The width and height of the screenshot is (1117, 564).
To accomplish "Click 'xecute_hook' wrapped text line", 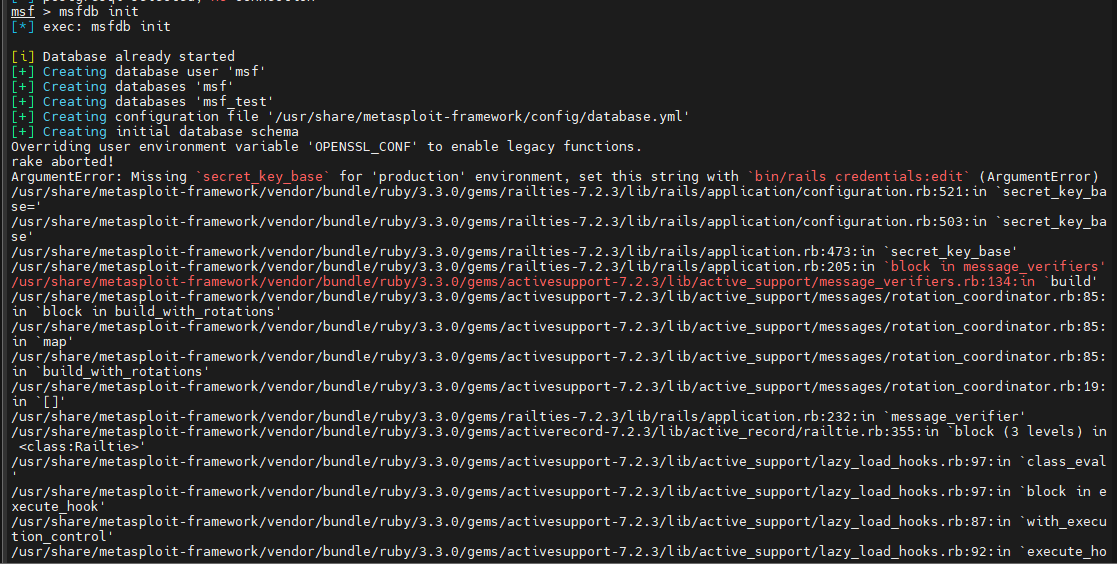I will [x=58, y=506].
